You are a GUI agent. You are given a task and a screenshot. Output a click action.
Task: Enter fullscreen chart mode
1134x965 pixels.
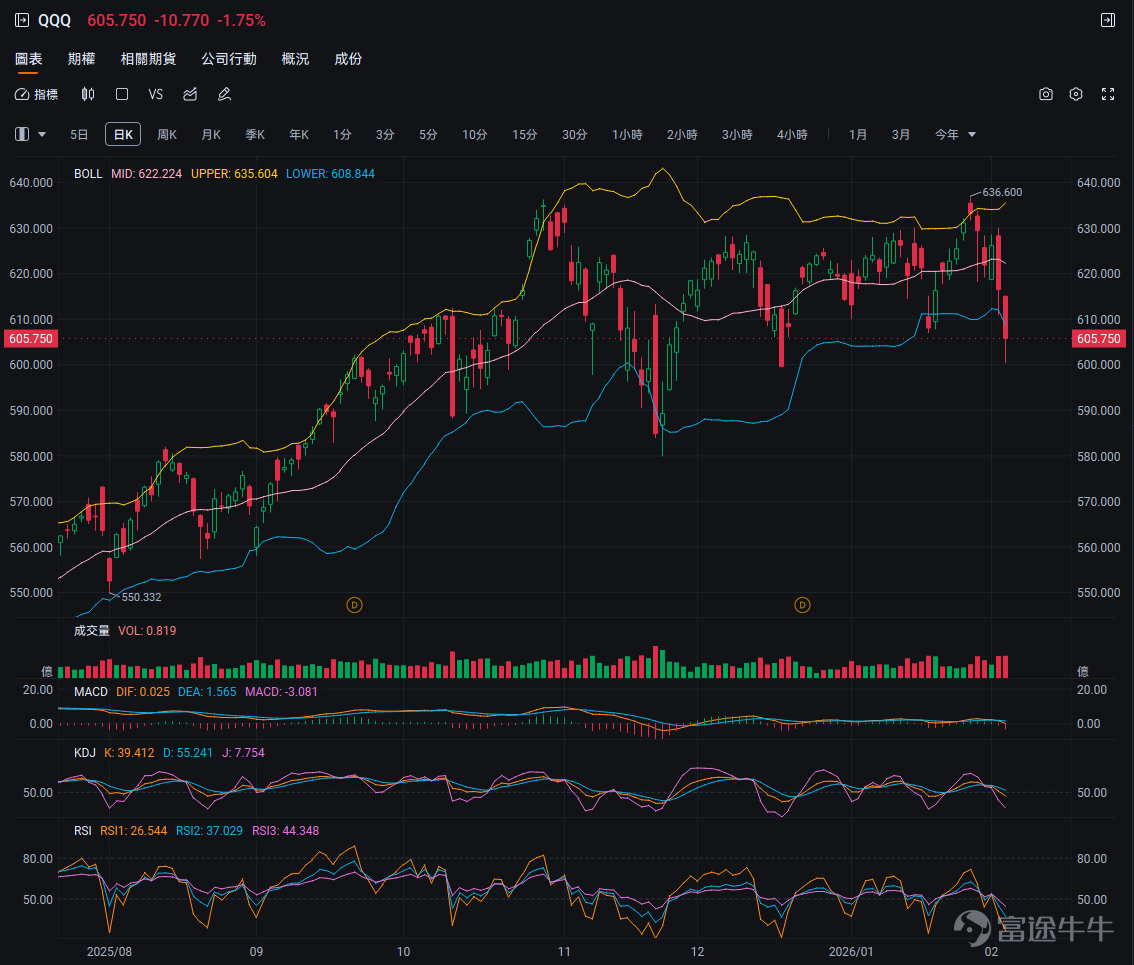(x=1108, y=94)
